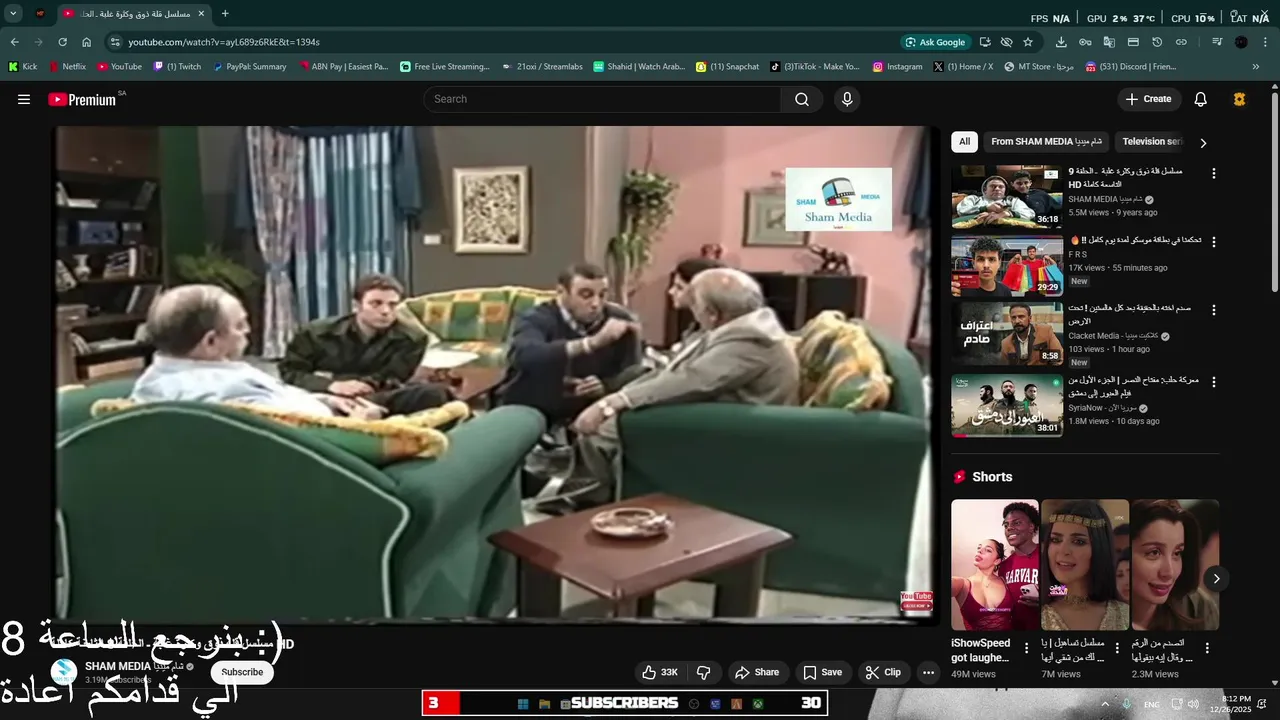Share the video
This screenshot has height=720, width=1280.
tap(758, 673)
